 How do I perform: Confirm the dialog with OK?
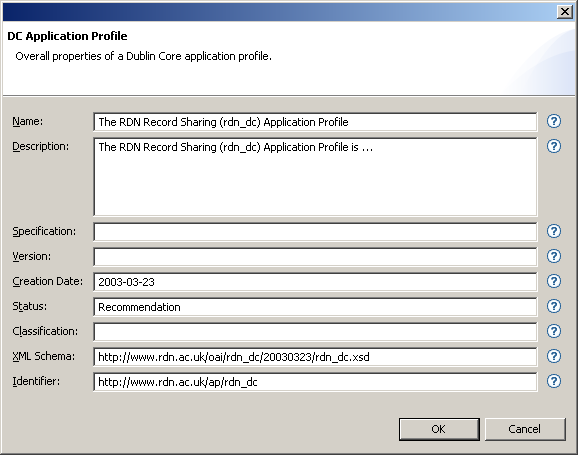439,429
